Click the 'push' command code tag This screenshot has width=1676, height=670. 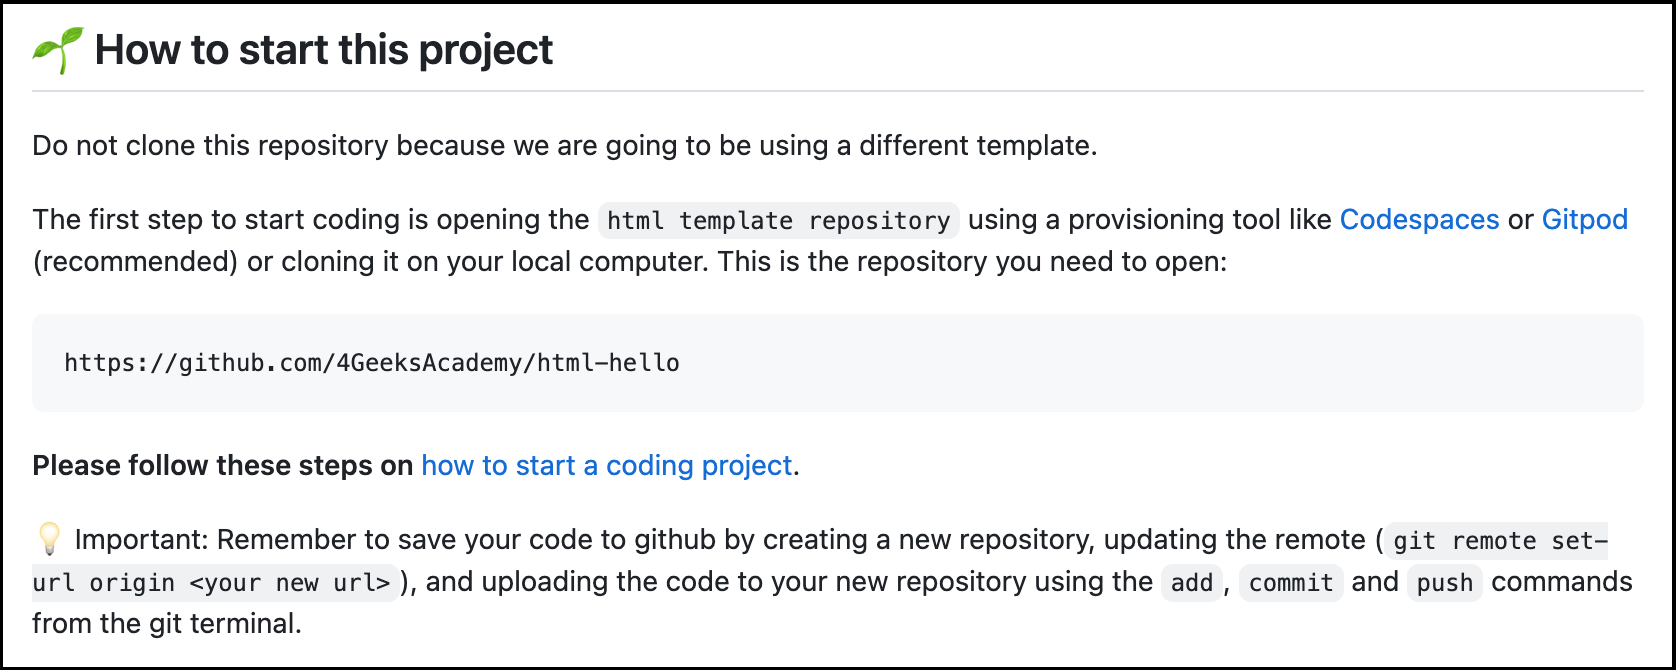(x=1444, y=583)
